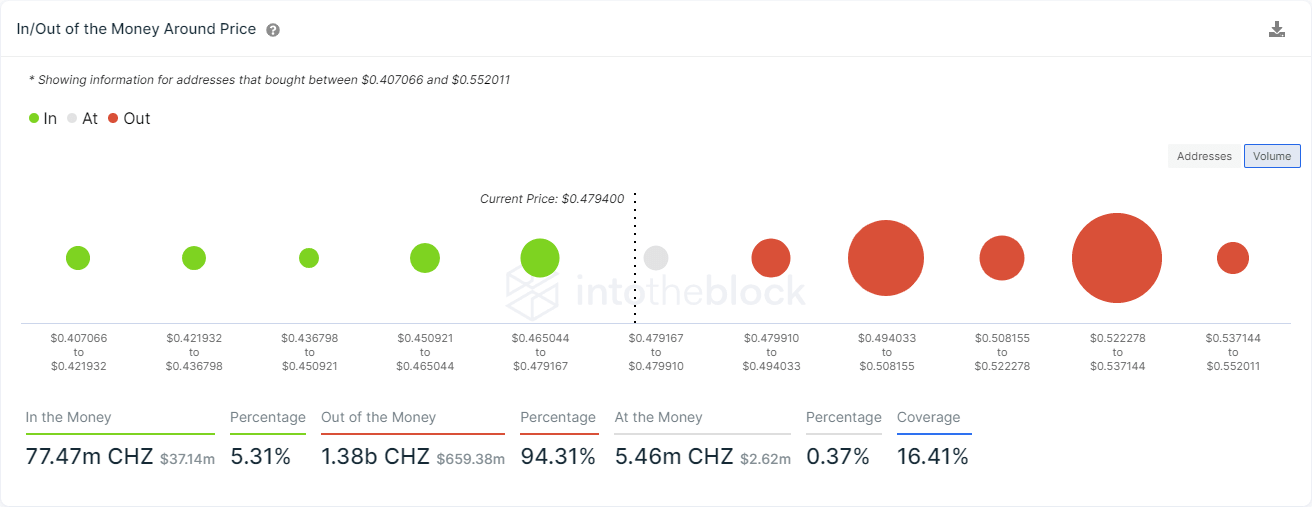
Task: Toggle the green In legend item
Action: pyautogui.click(x=43, y=118)
